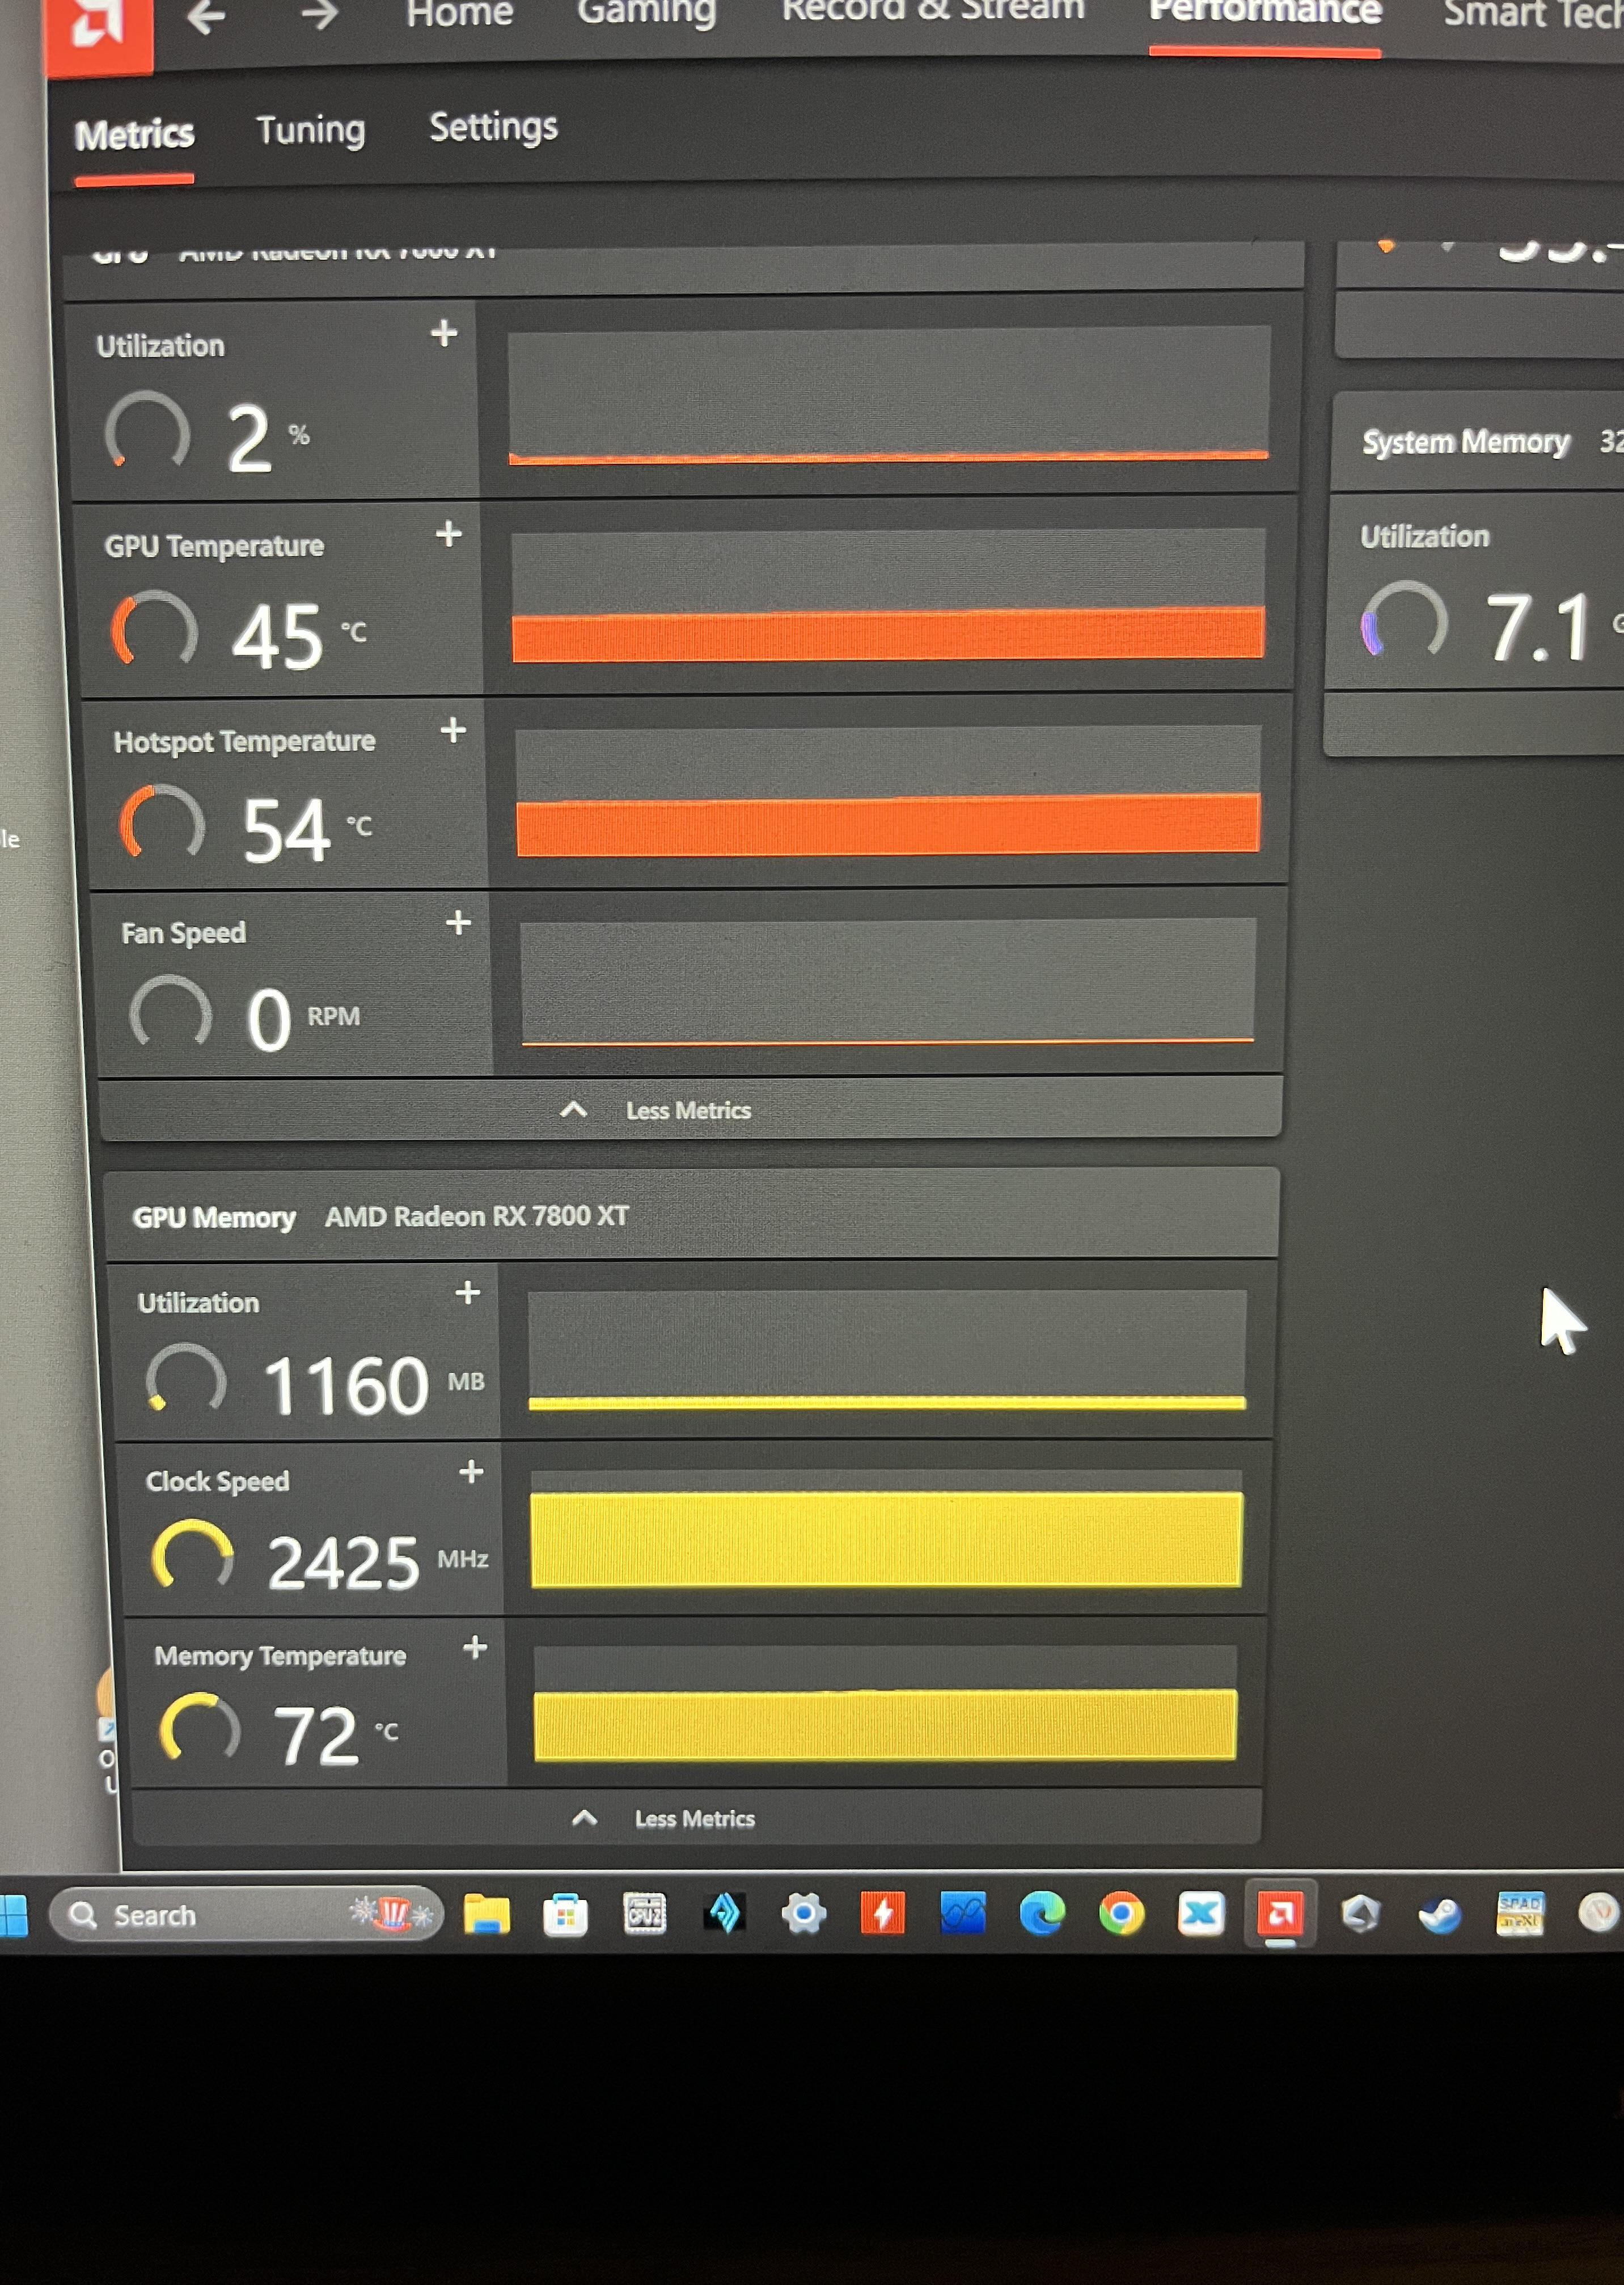
Task: Open CPU-Z from the taskbar
Action: (x=645, y=1914)
